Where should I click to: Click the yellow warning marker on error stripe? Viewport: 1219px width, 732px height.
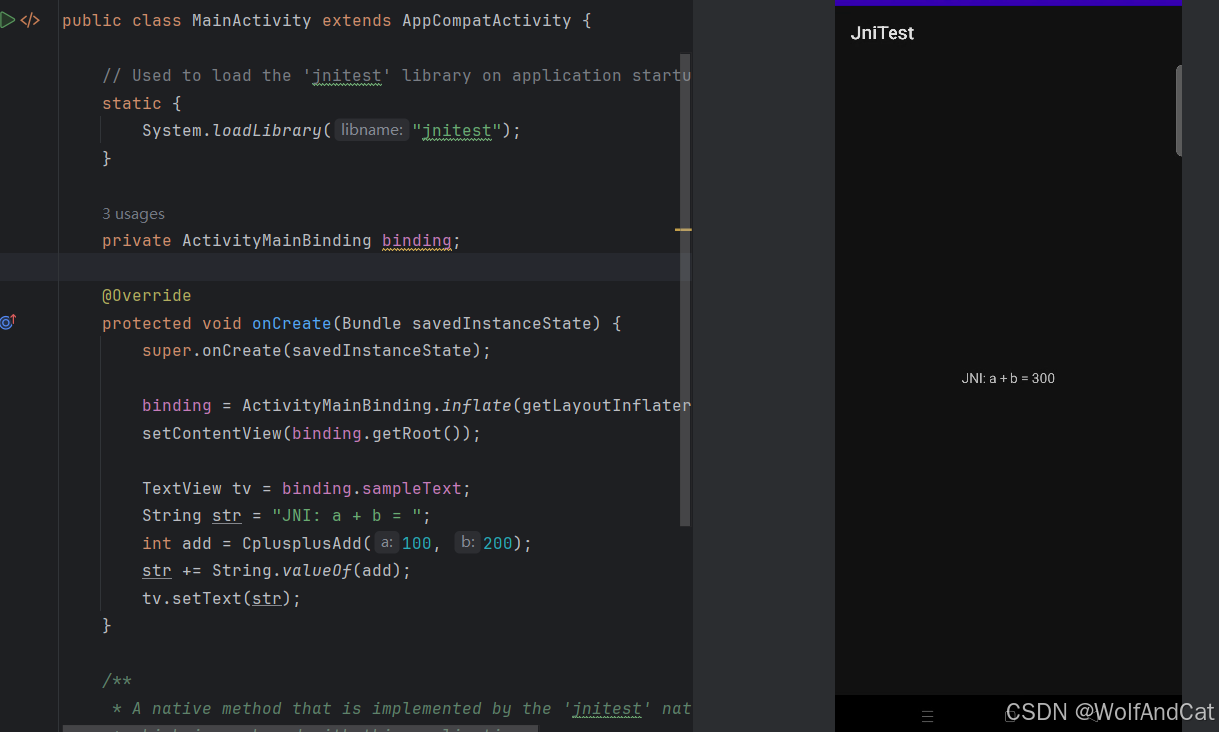pos(683,229)
